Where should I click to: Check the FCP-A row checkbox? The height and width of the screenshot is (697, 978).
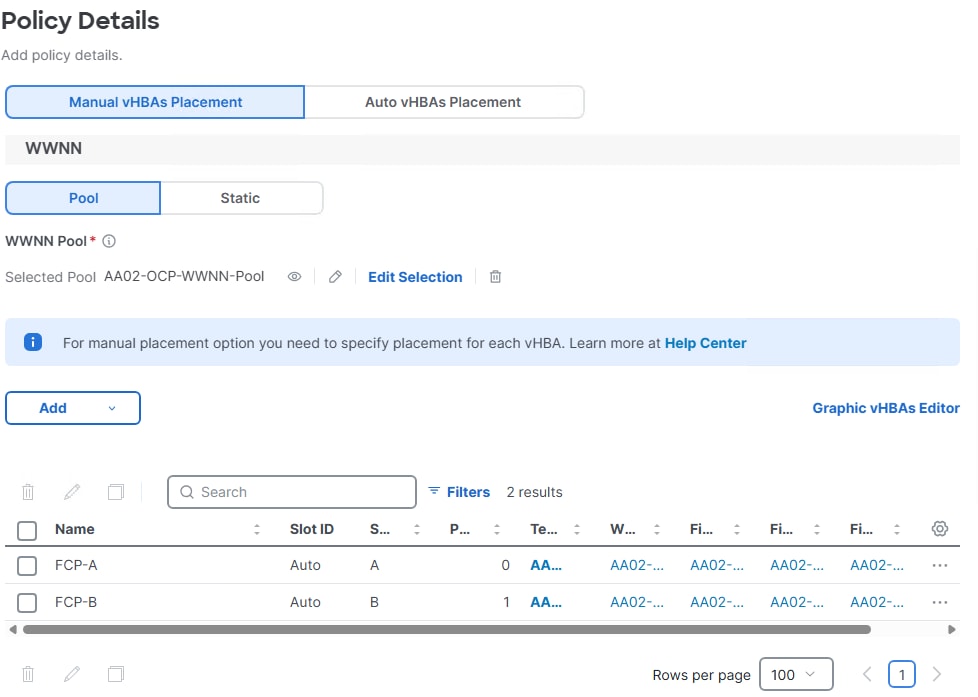click(x=27, y=566)
